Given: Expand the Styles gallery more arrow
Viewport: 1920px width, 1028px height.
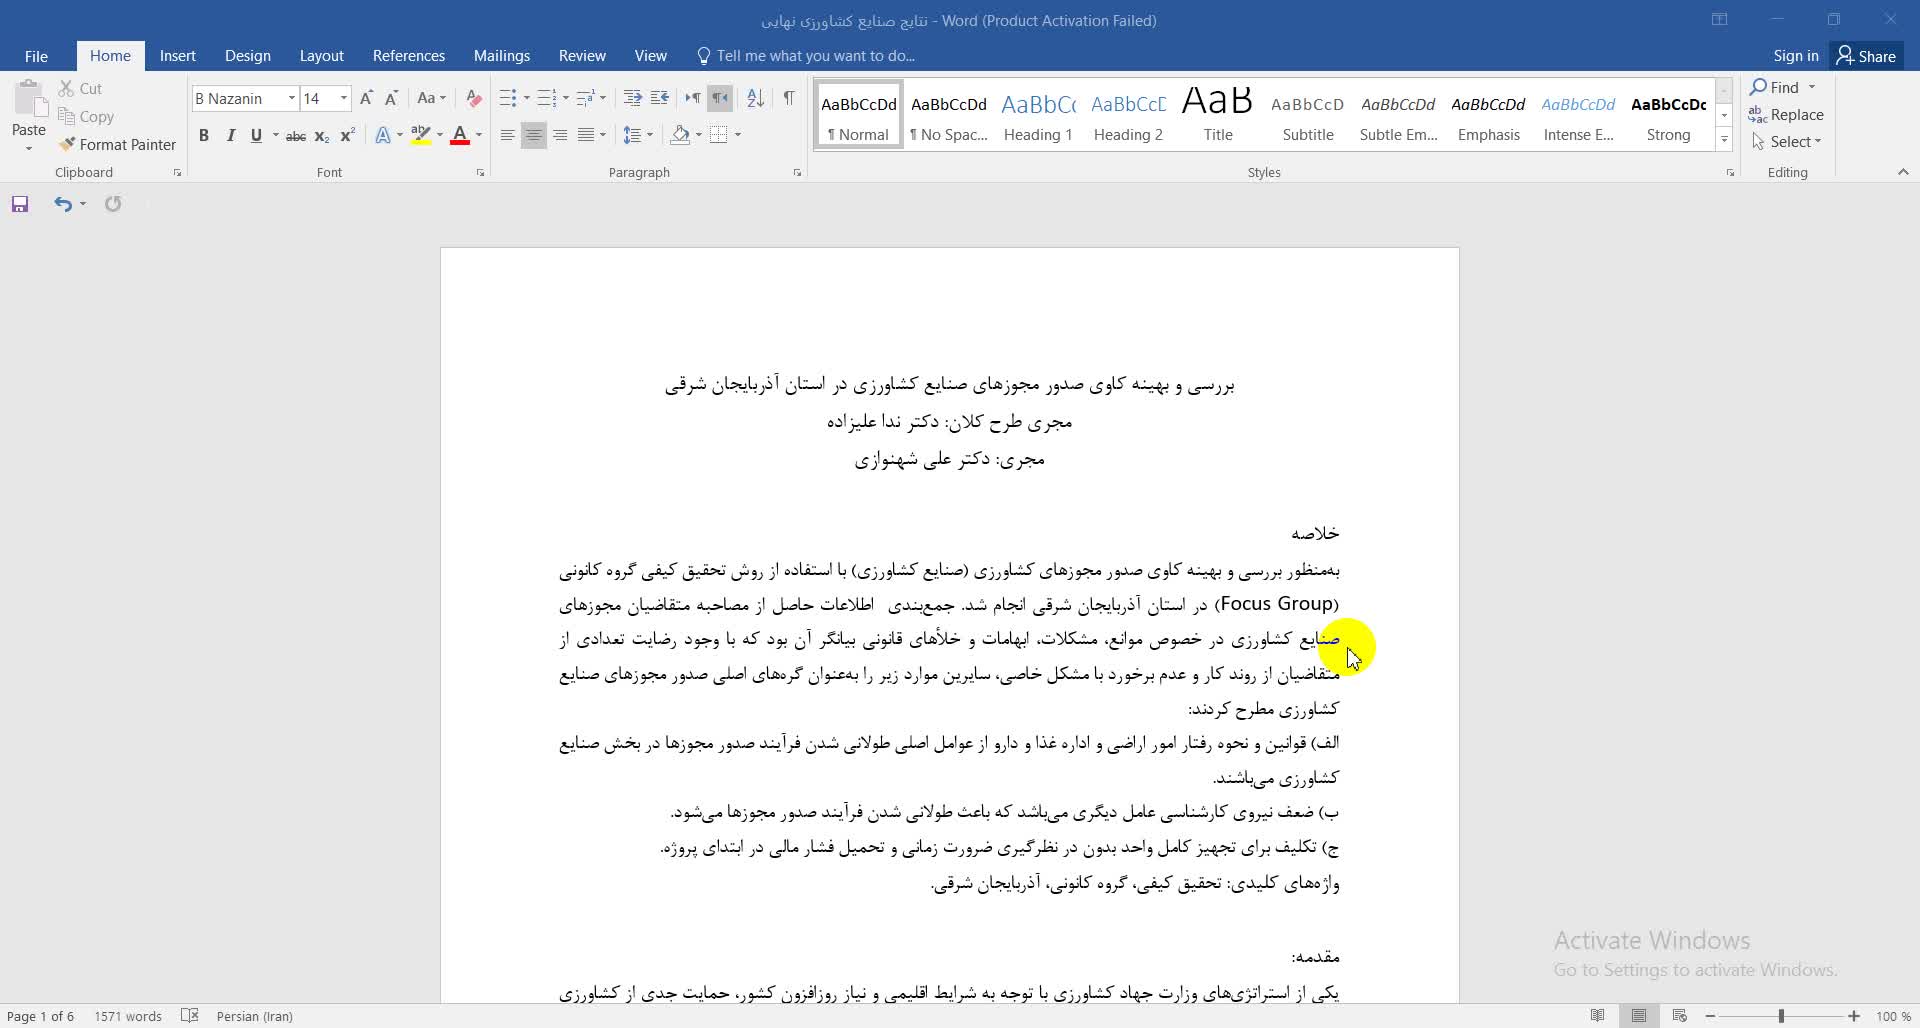Looking at the screenshot, I should (x=1724, y=141).
